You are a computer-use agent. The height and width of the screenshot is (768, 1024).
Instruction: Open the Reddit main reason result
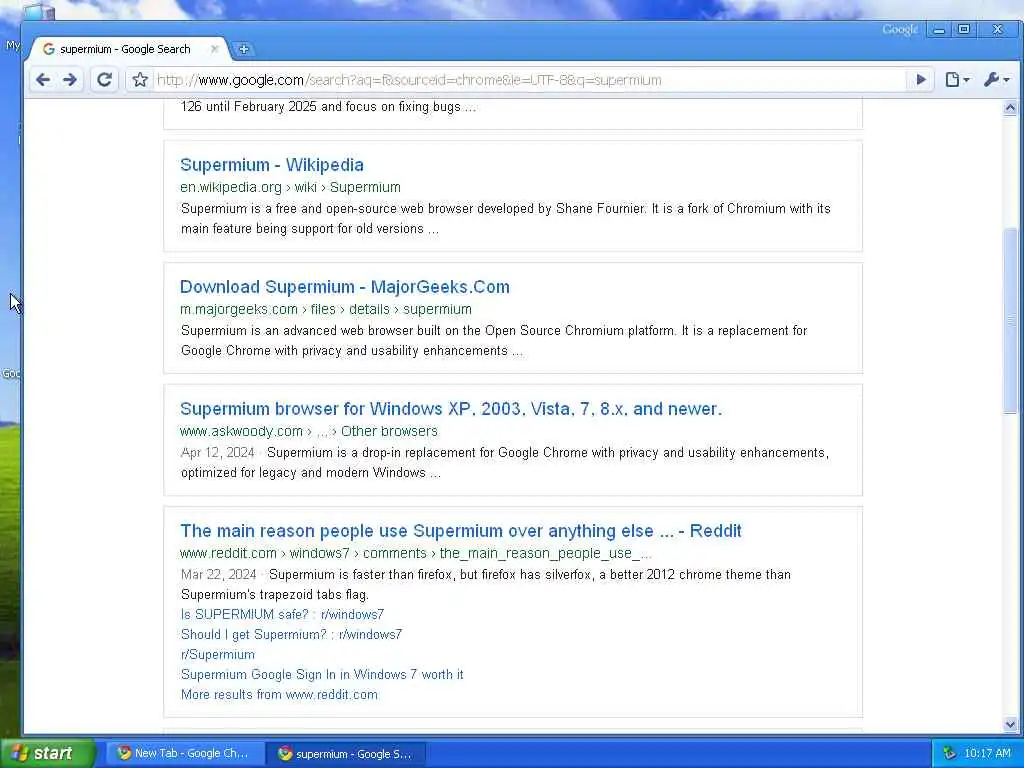pos(461,531)
